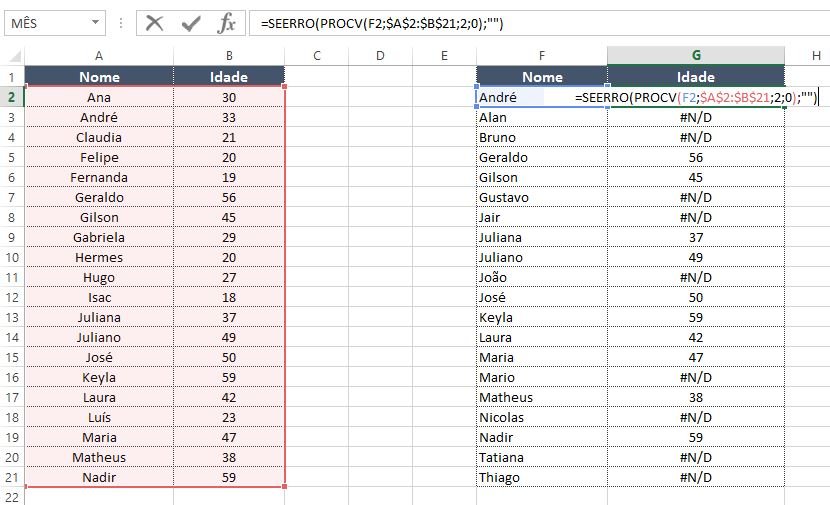Screen dimensions: 830x505
Task: Click the Nome header cell in column F
Action: click(542, 77)
